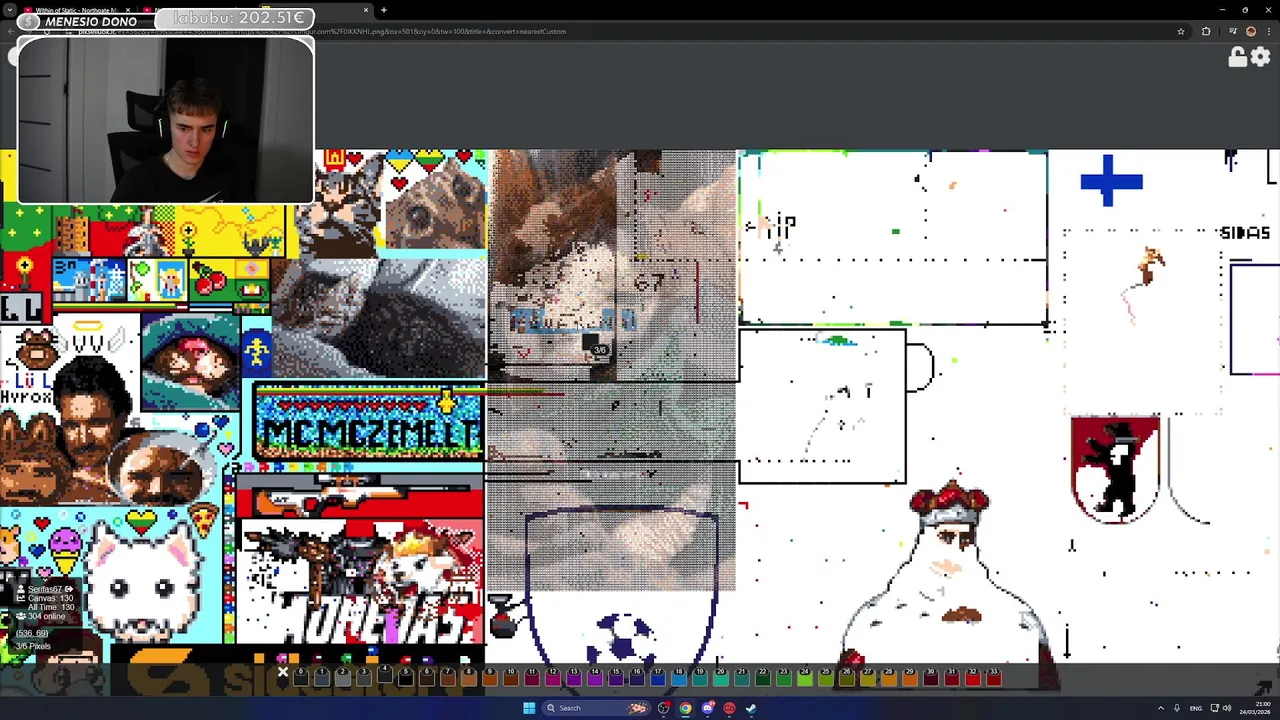
Task: Pick palette color 5
Action: pos(405,678)
